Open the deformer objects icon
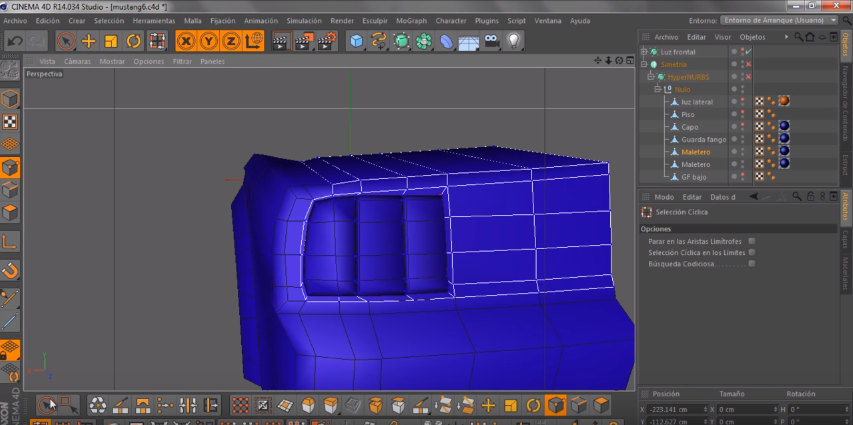This screenshot has width=853, height=425. pyautogui.click(x=446, y=41)
